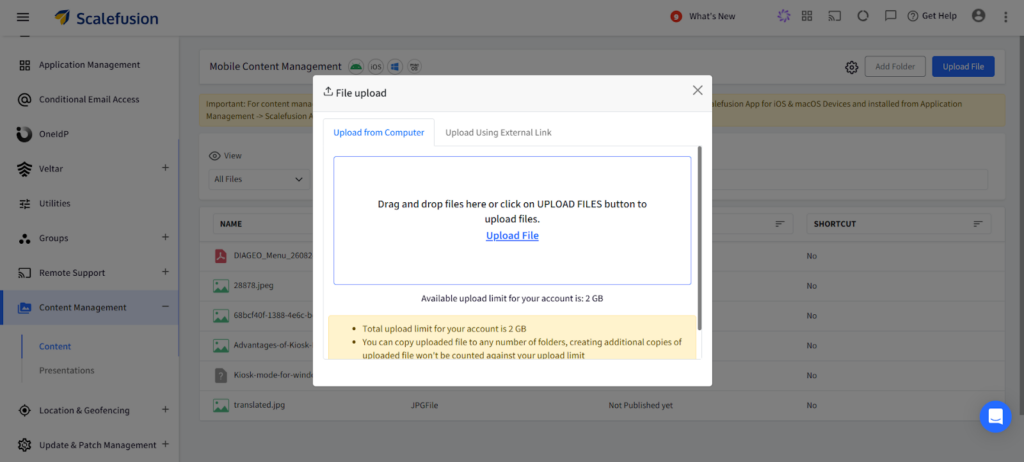Click the Application Management grid icon
Image resolution: width=1024 pixels, height=462 pixels.
click(x=25, y=65)
